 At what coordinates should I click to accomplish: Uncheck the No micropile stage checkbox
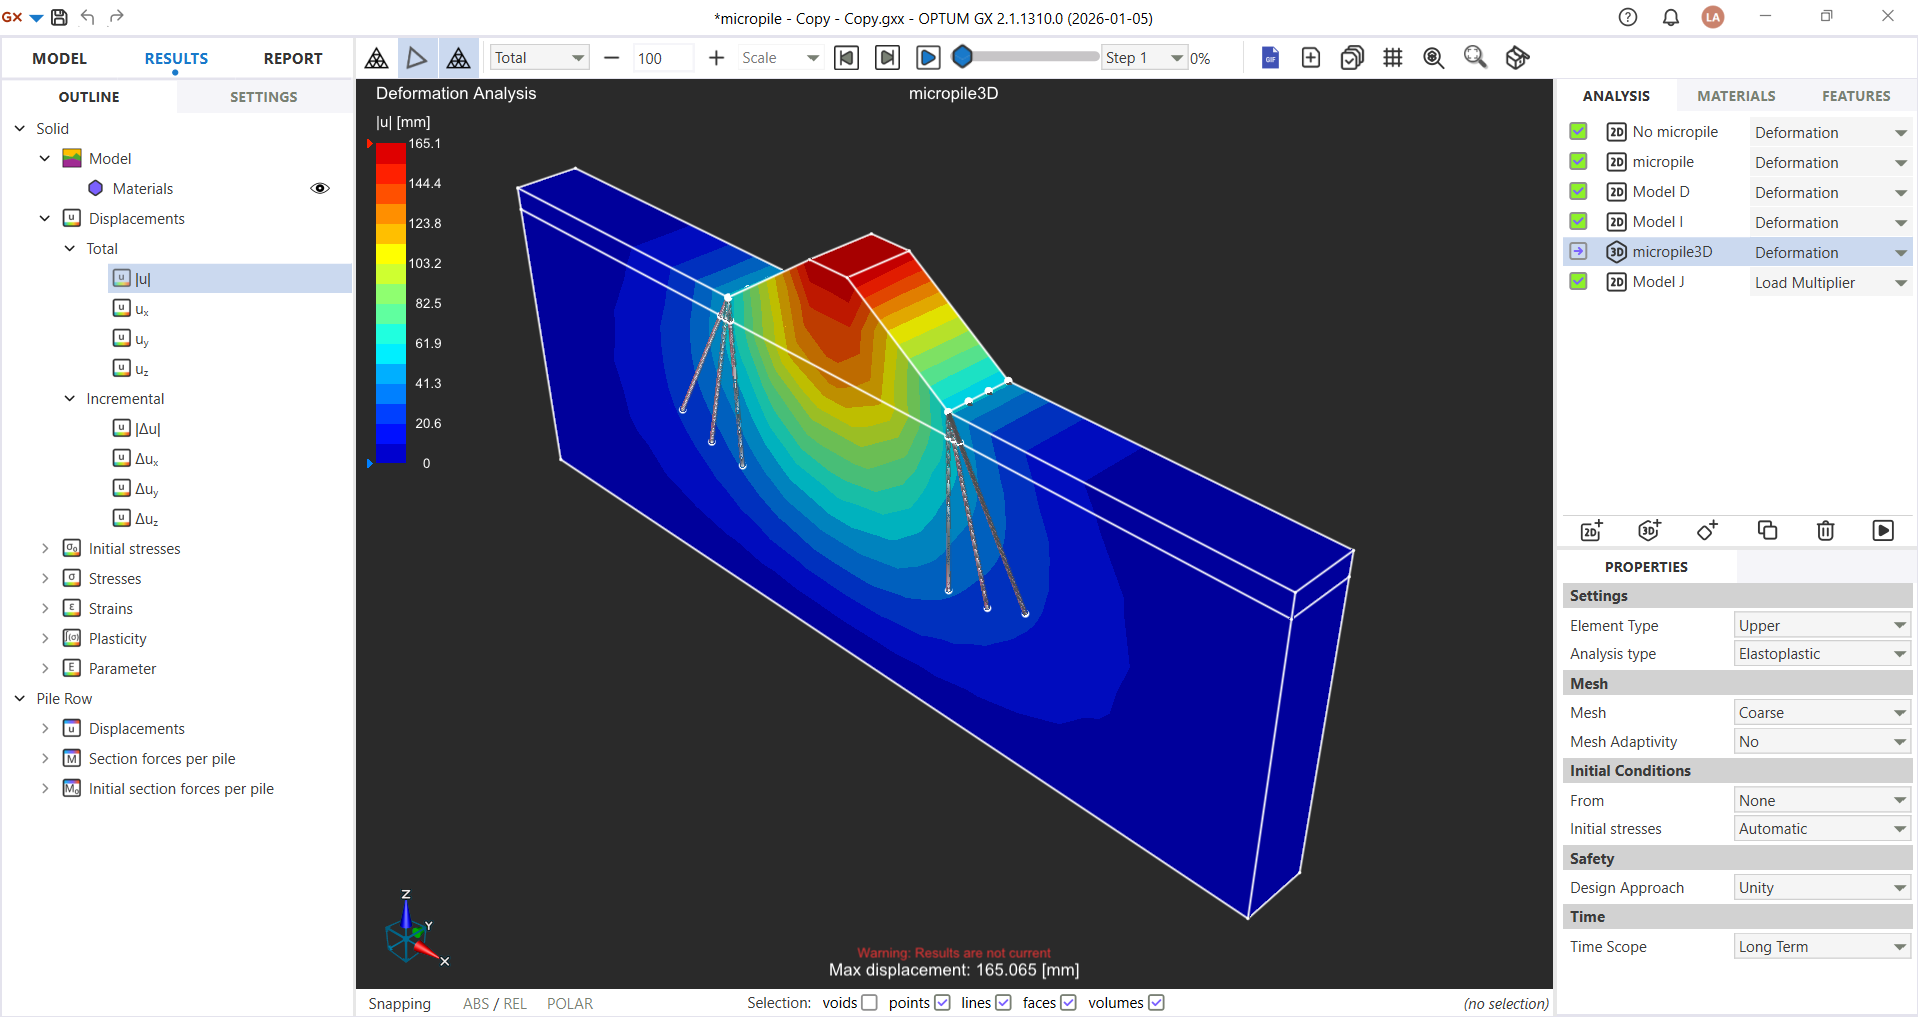click(1579, 131)
